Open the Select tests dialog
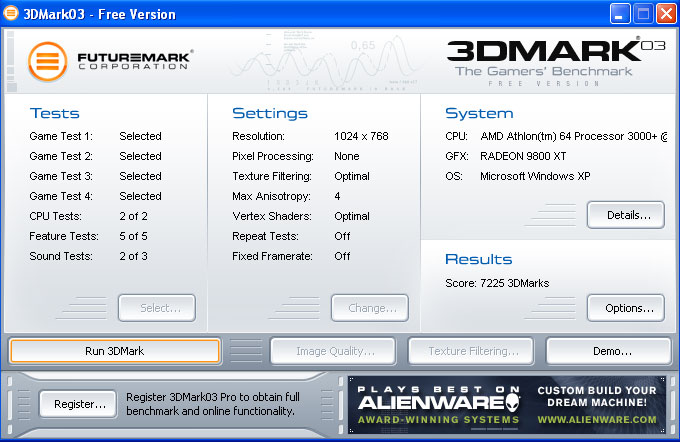 (x=157, y=308)
